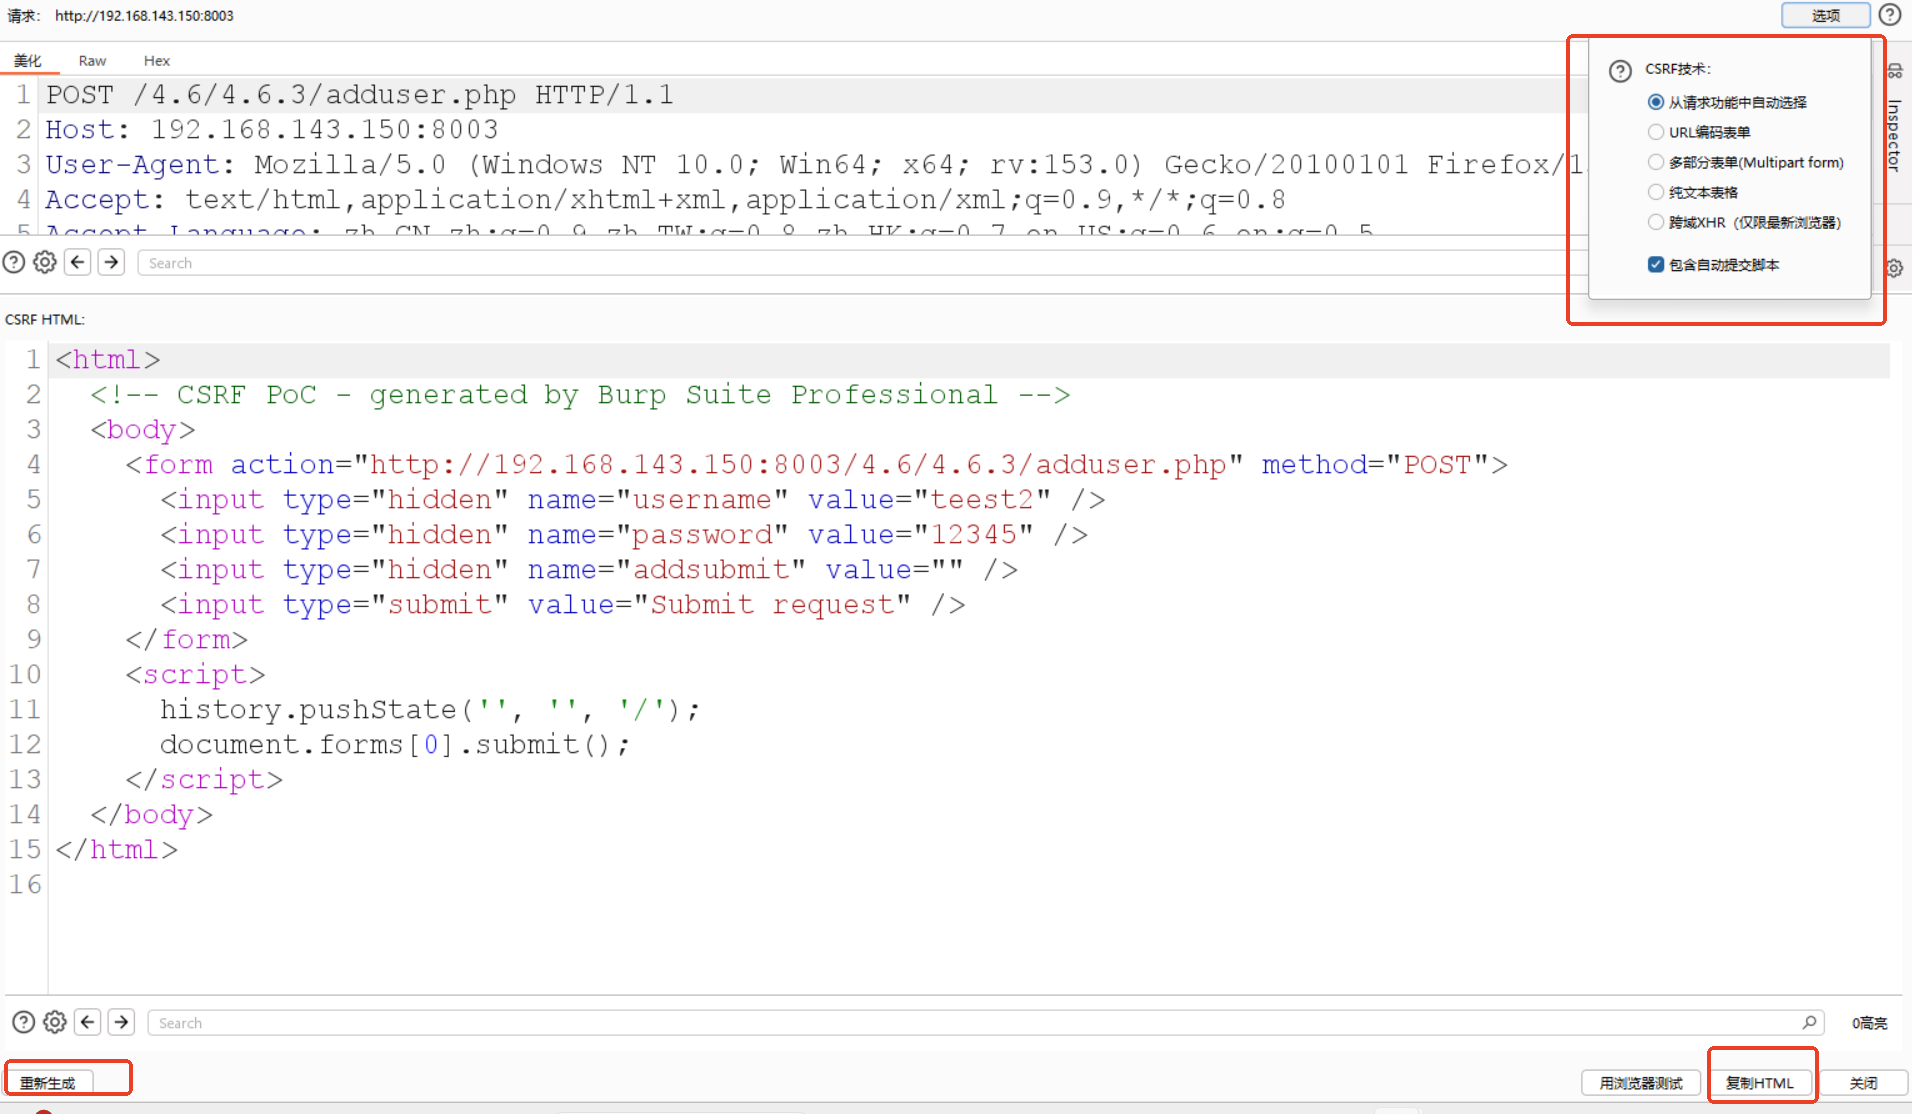1912x1114 pixels.
Task: Click the form action line in CSRF HTML
Action: click(817, 465)
